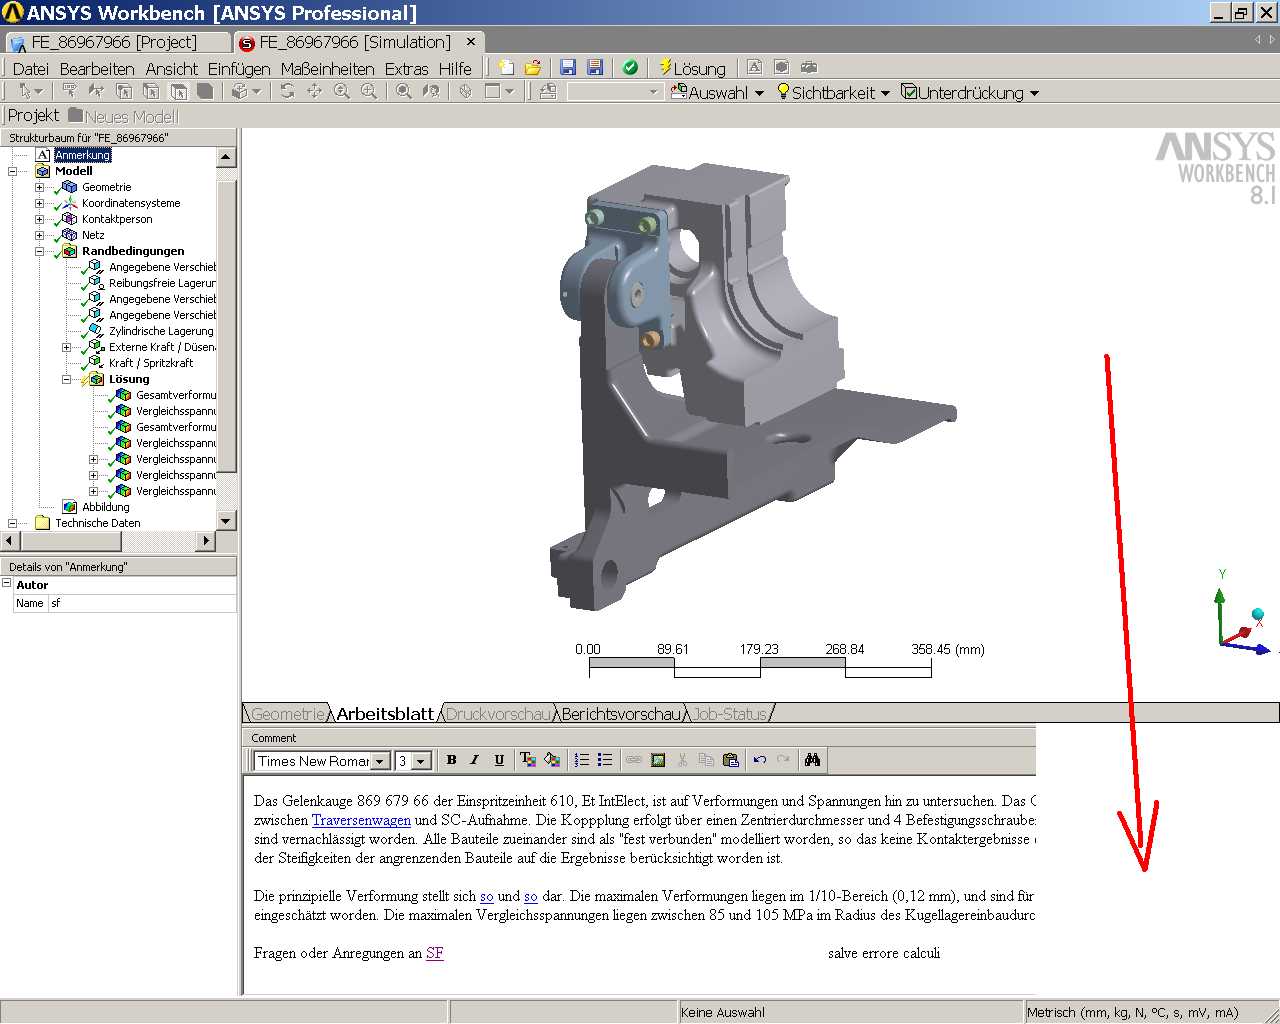Click the tree scroll down arrow
This screenshot has height=1024, width=1280.
[226, 521]
